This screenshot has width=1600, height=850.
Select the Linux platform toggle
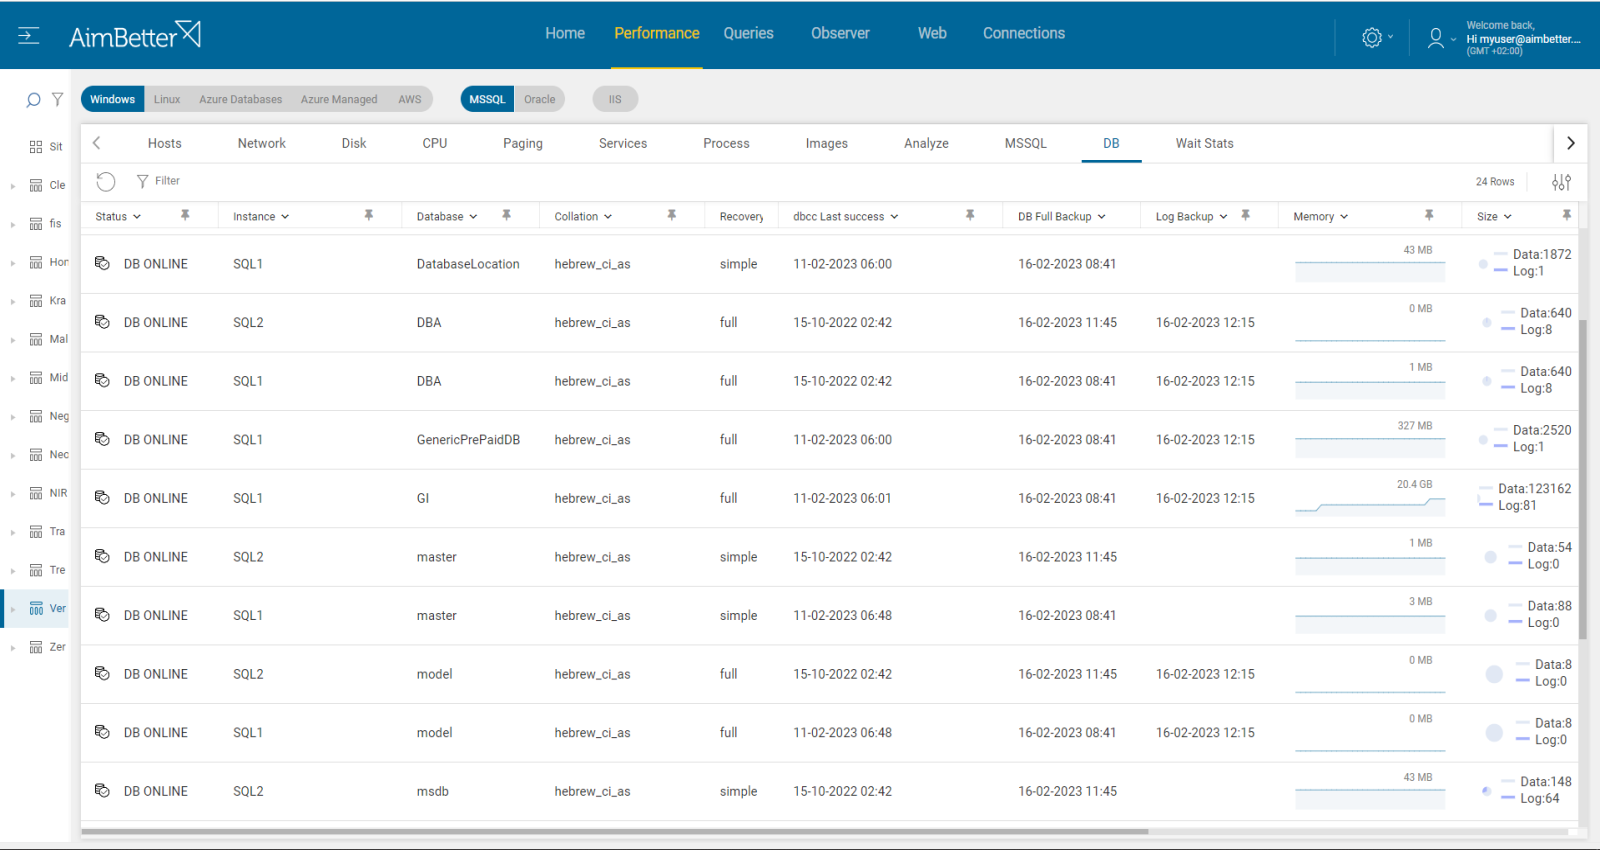pos(167,99)
